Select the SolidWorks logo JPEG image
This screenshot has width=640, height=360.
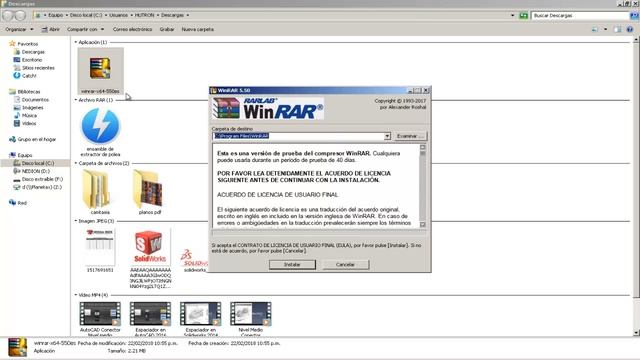[x=150, y=258]
